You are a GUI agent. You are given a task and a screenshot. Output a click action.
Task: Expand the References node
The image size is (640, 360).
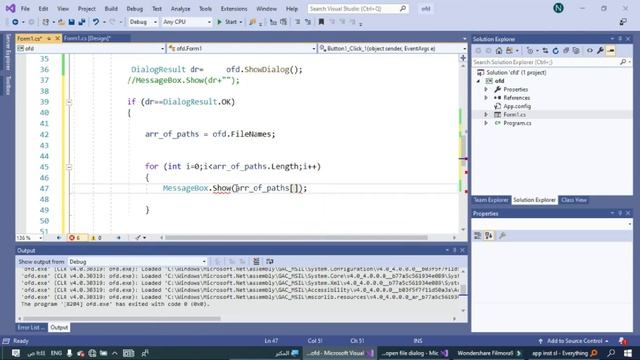486,98
